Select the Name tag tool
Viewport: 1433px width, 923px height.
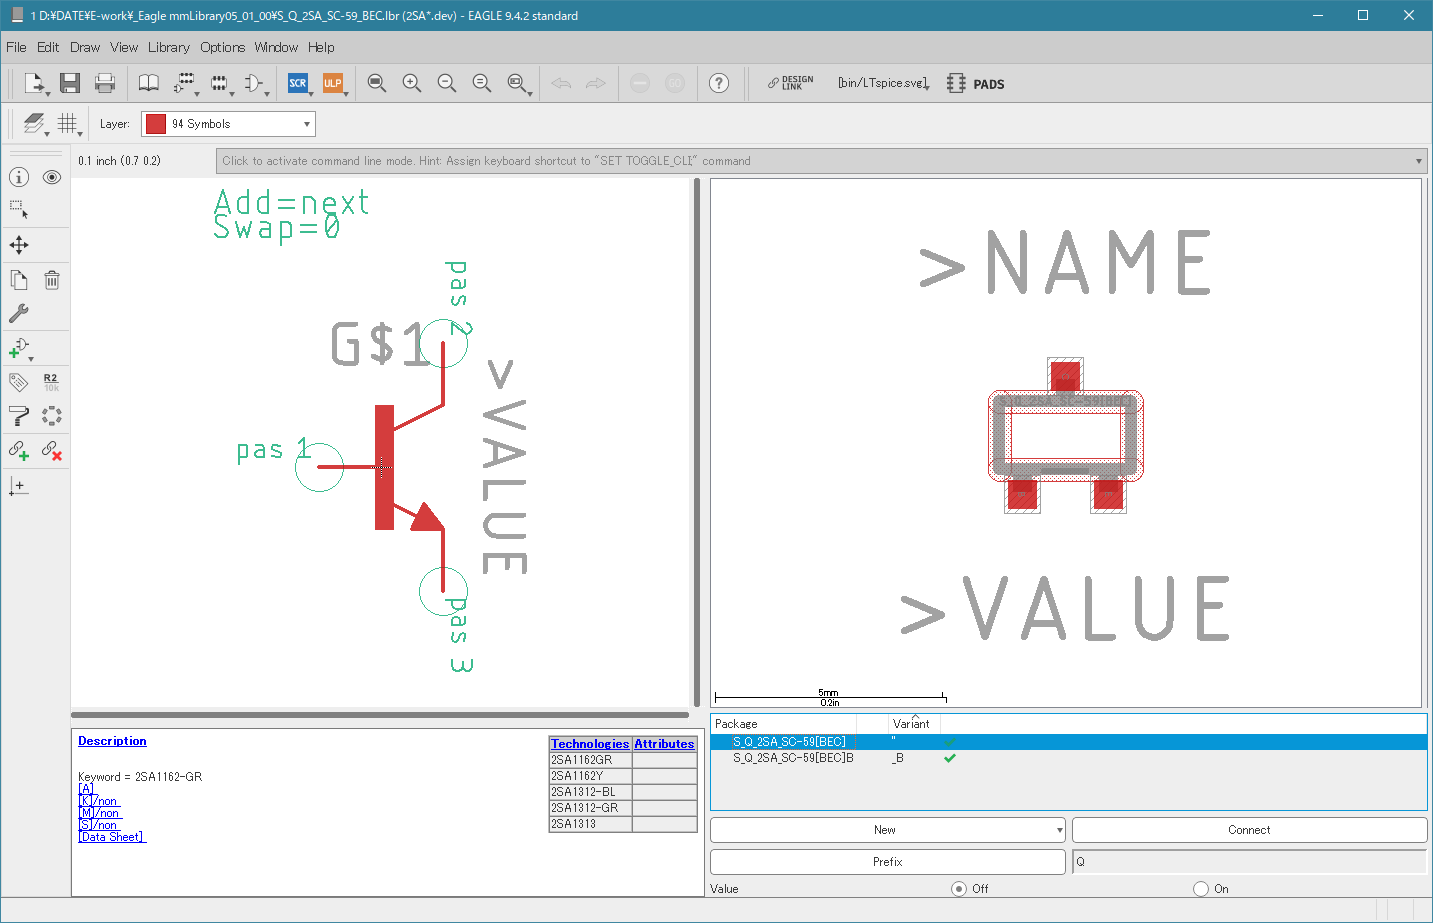point(19,382)
